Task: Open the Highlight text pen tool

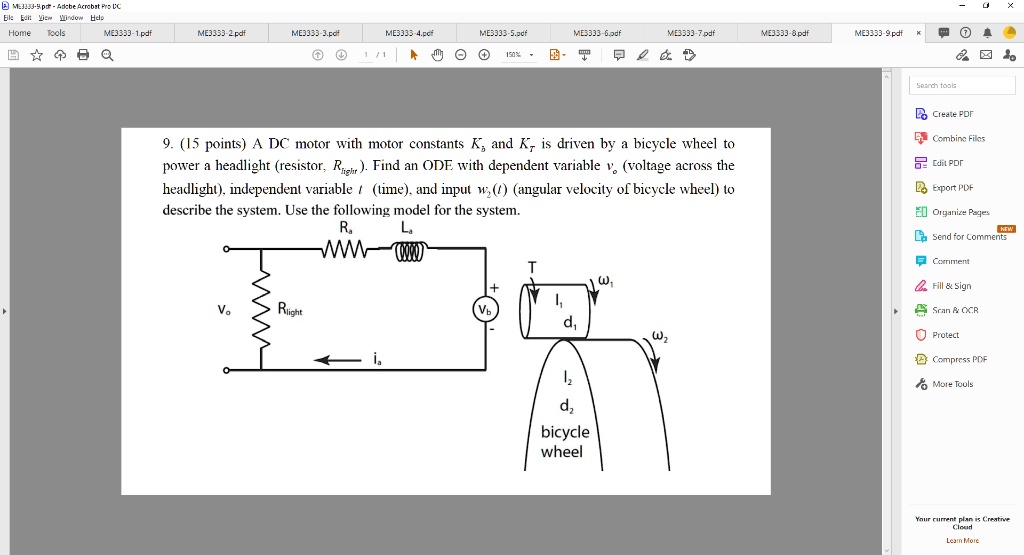Action: tap(643, 55)
